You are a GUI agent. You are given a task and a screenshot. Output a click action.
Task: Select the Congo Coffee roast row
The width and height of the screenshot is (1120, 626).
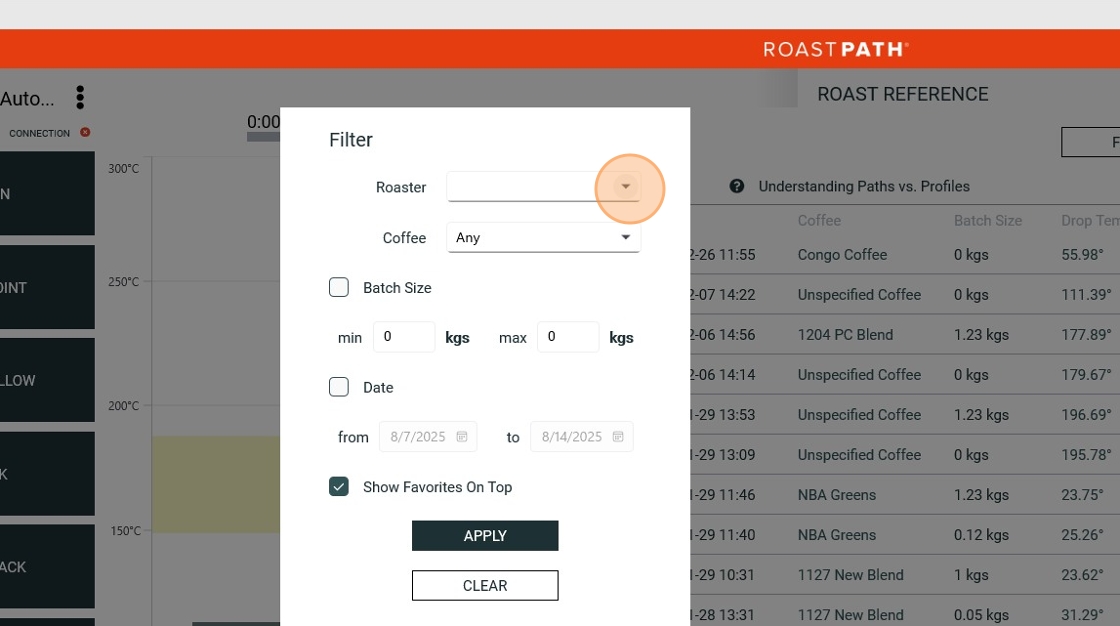(905, 255)
